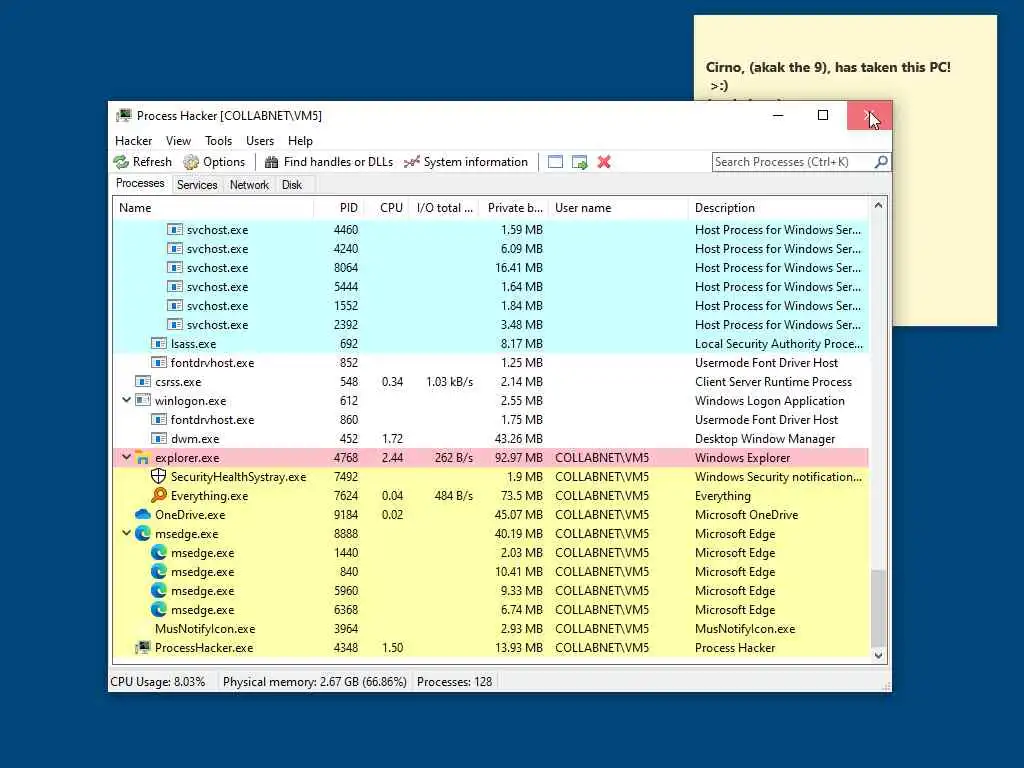Click the Everything.exe magnifier icon
This screenshot has height=768, width=1024.
(159, 496)
